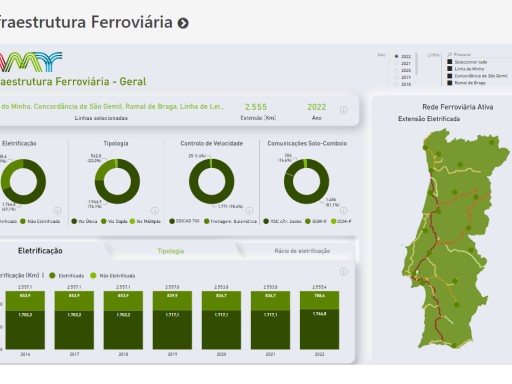Click the Via Múltipla legend marker

tap(132, 221)
